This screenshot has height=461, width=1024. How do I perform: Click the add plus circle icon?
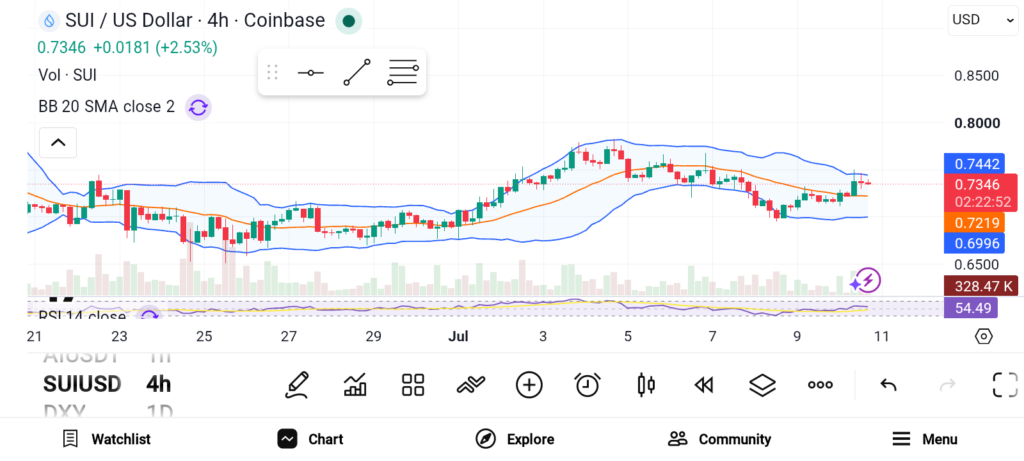529,385
